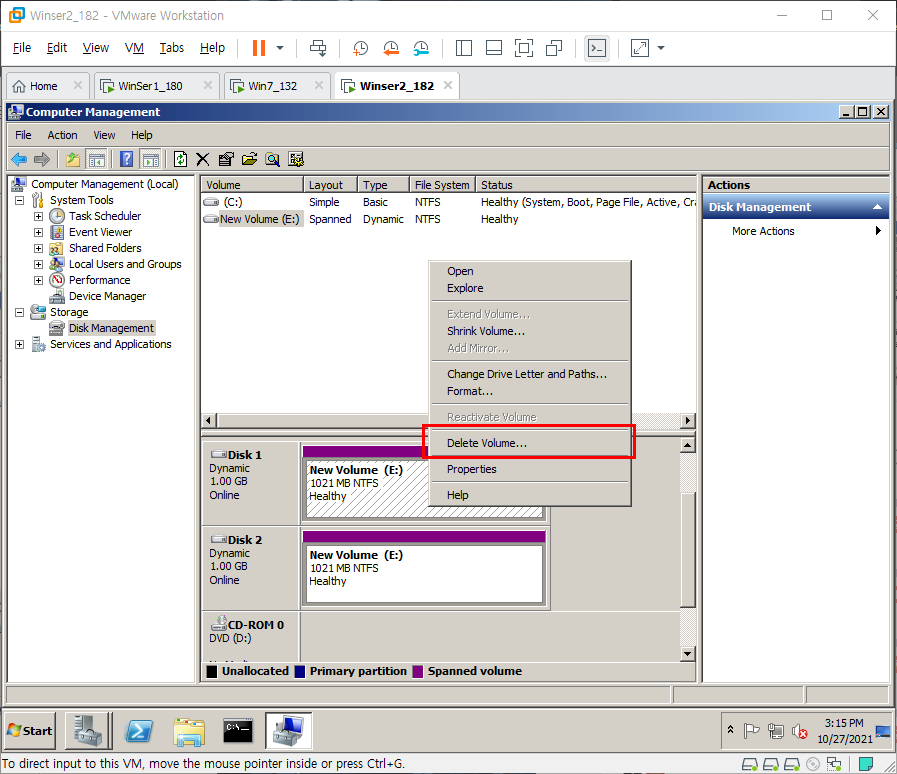
Task: Choose Format... from context menu
Action: [x=530, y=391]
